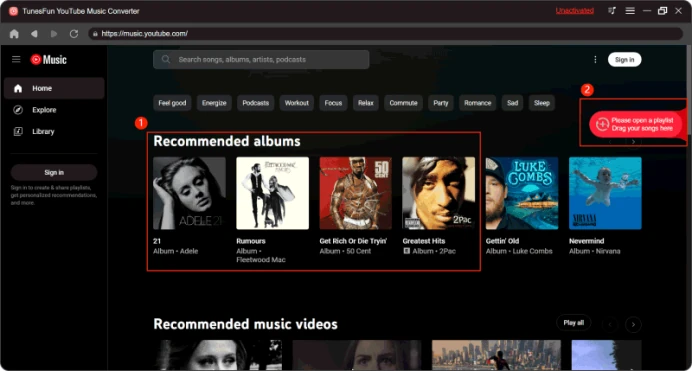
Task: Click the search magnifier icon
Action: tap(165, 59)
